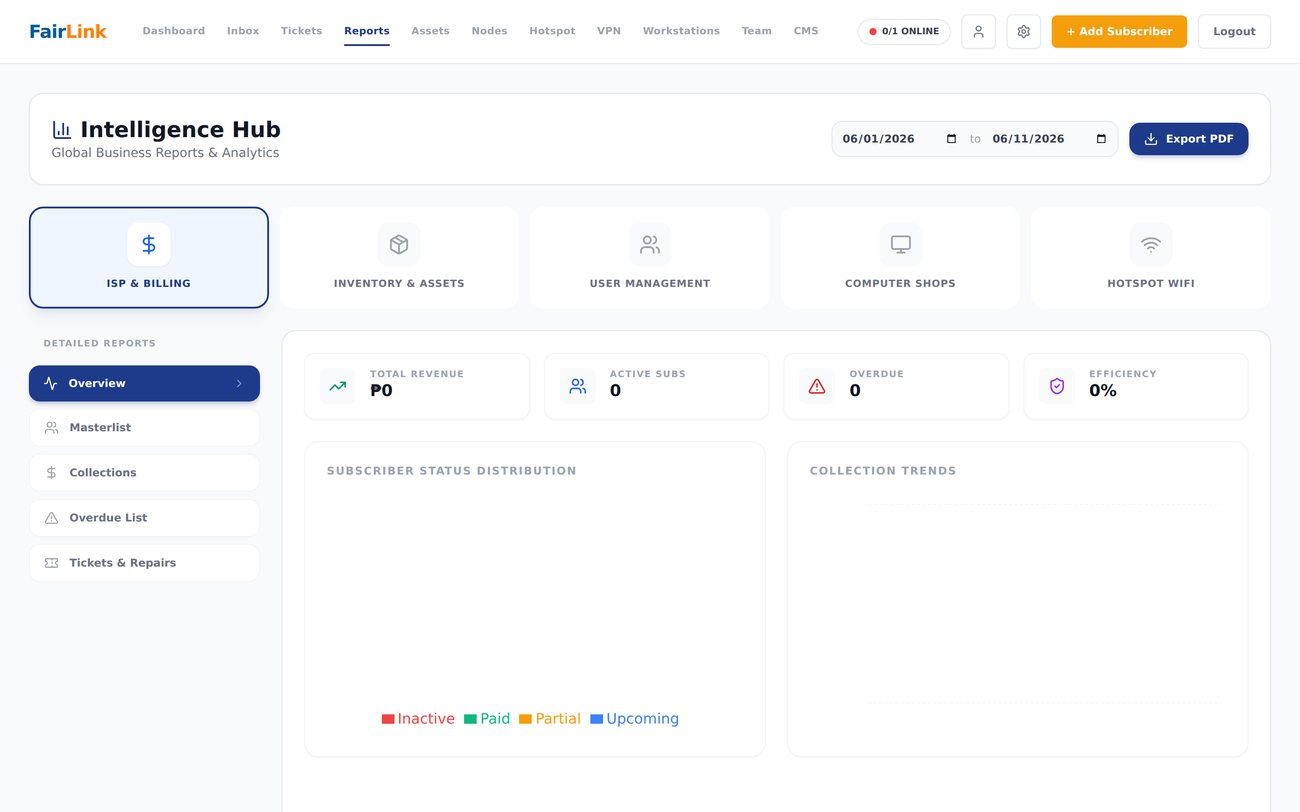Click the start date field 06/01/2026
The width and height of the screenshot is (1300, 812).
pyautogui.click(x=900, y=139)
